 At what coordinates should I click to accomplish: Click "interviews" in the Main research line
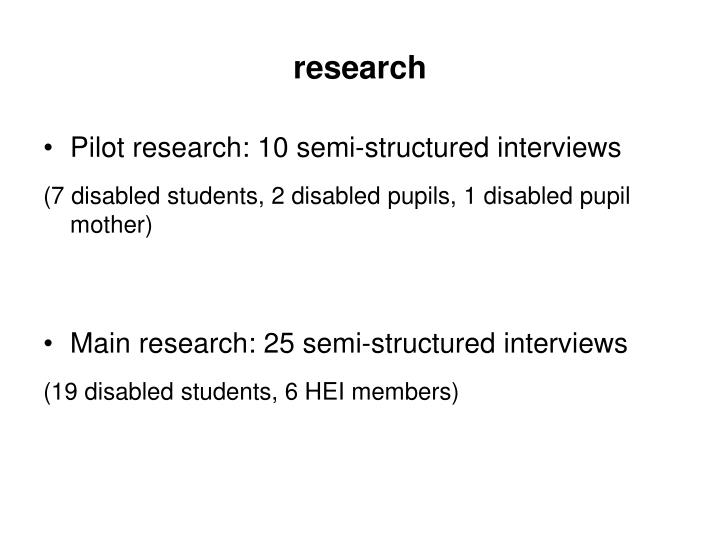point(565,343)
